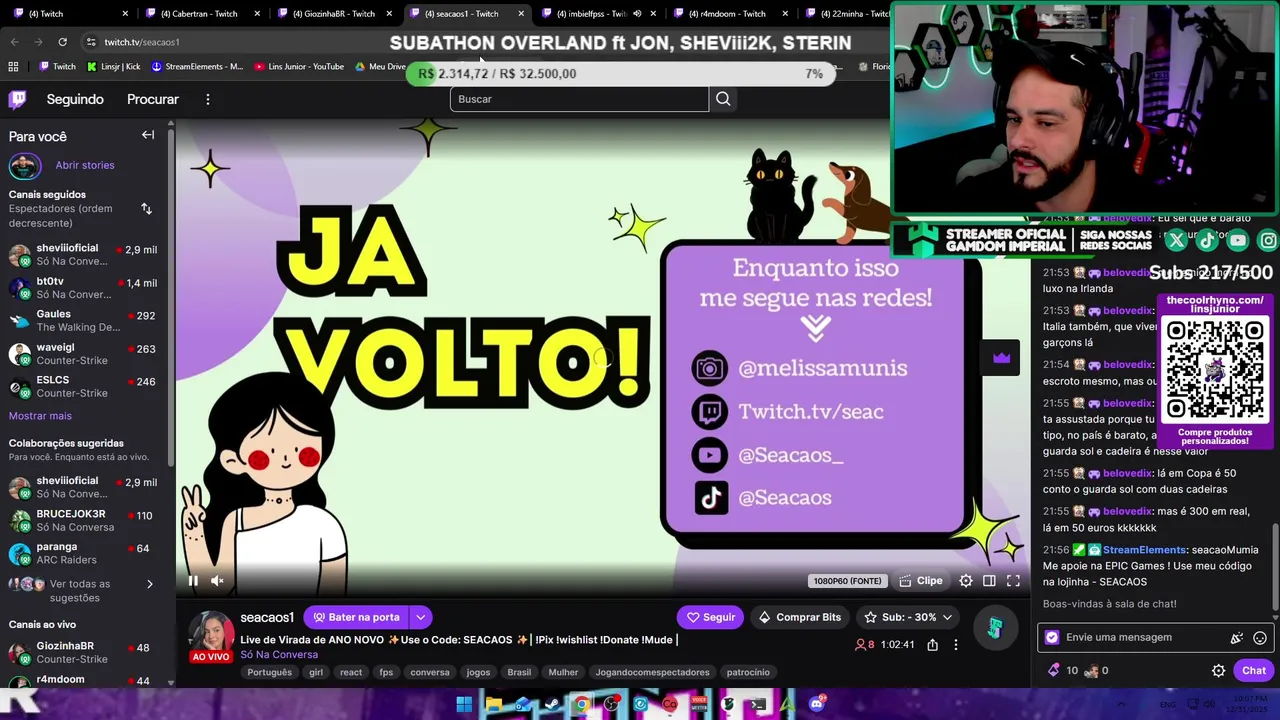Collapse the Para você sidebar
The width and height of the screenshot is (1280, 720).
[x=148, y=135]
